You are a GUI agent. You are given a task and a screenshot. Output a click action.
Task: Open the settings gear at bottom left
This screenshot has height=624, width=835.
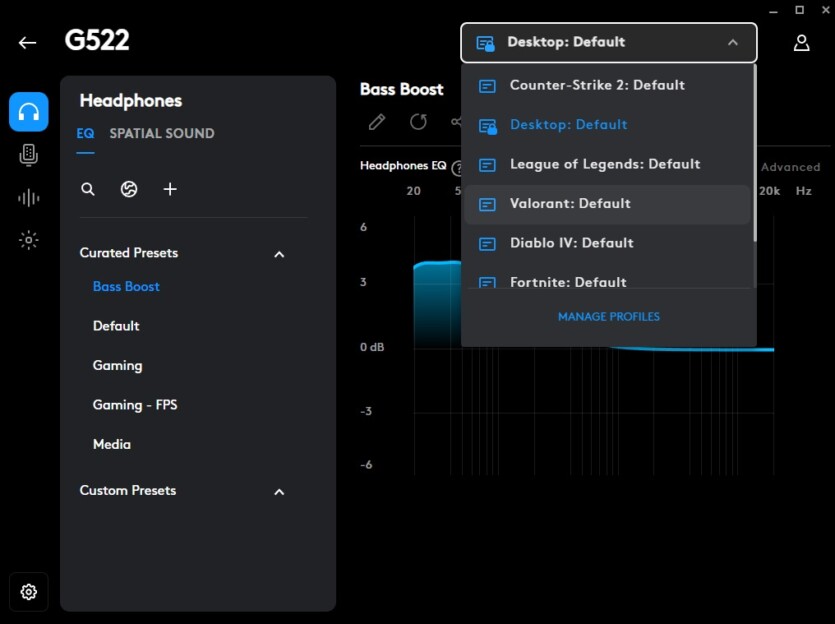(x=29, y=592)
